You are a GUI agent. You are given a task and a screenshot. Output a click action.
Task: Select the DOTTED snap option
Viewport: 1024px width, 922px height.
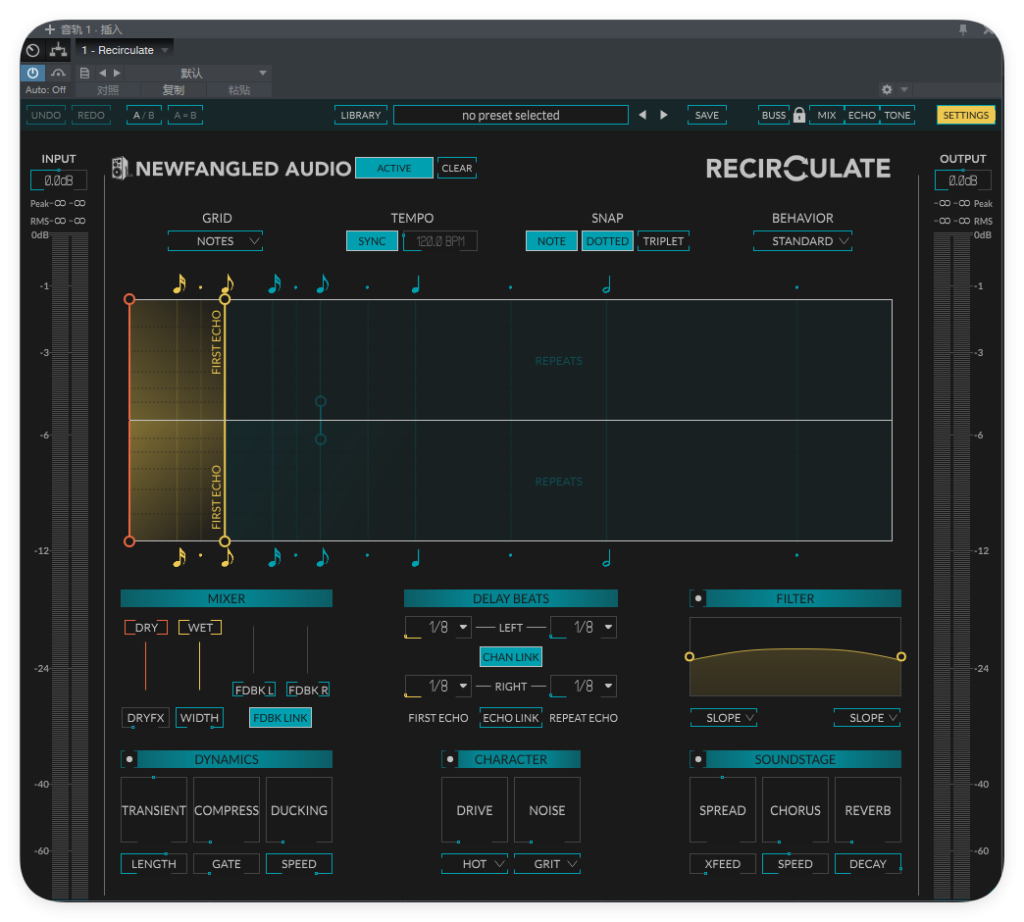pyautogui.click(x=607, y=241)
